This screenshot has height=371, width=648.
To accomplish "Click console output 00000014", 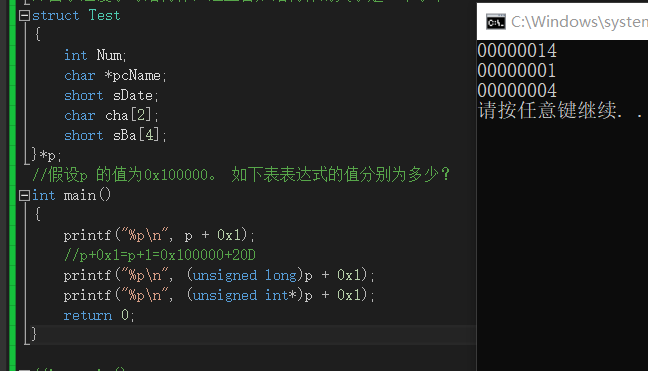I will (517, 51).
